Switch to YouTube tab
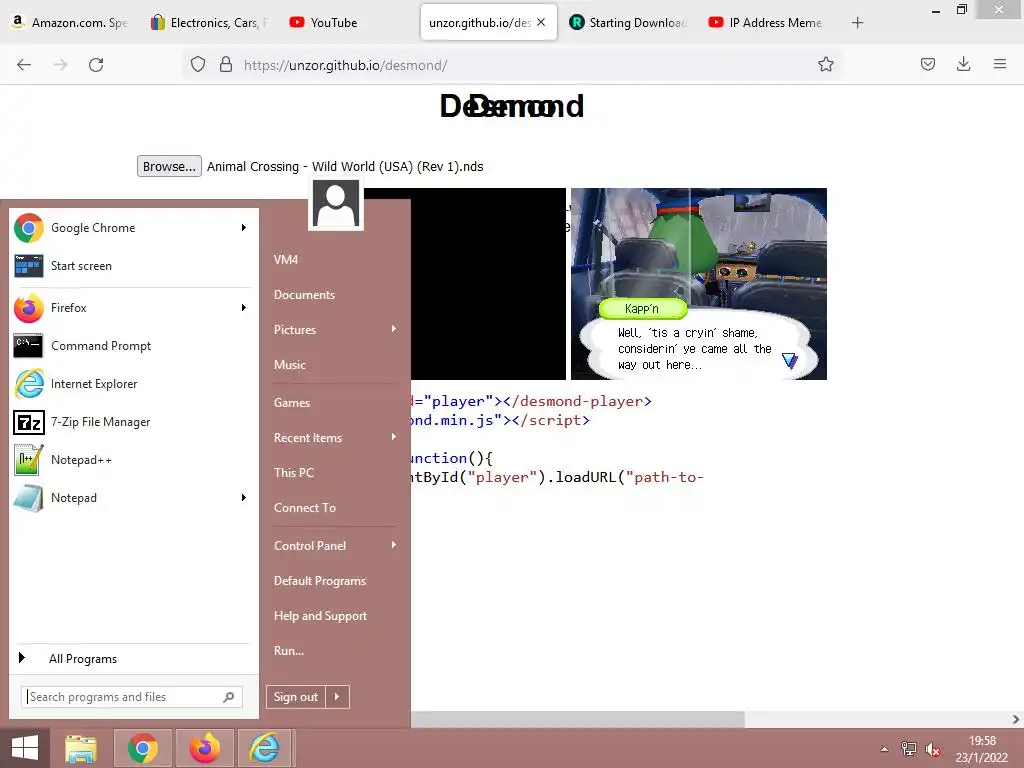Screen dimensions: 1024x768 tap(347, 22)
